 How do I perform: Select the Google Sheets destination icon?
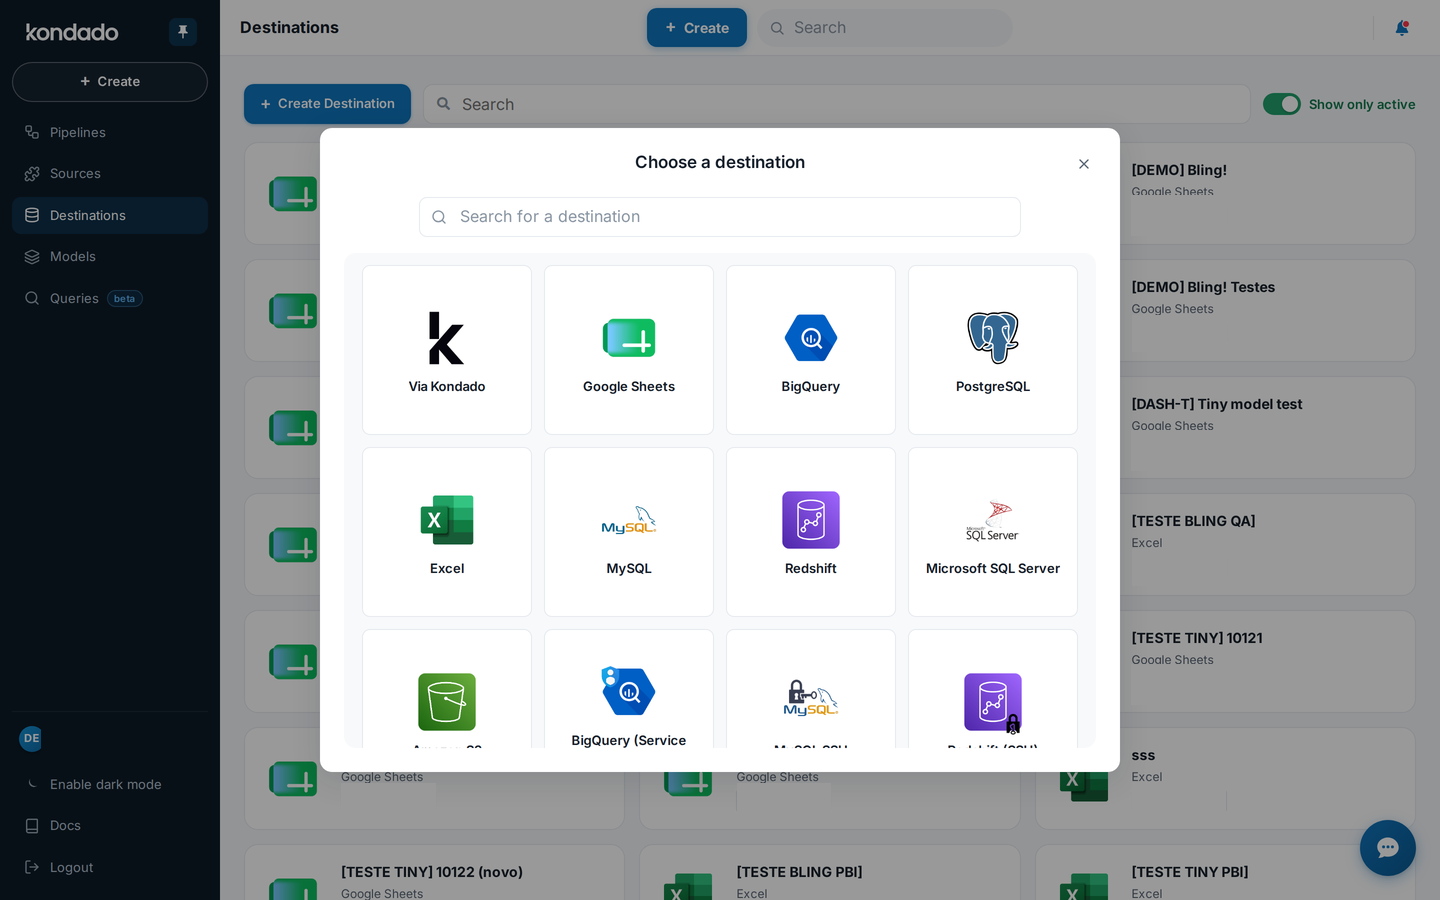coord(629,338)
